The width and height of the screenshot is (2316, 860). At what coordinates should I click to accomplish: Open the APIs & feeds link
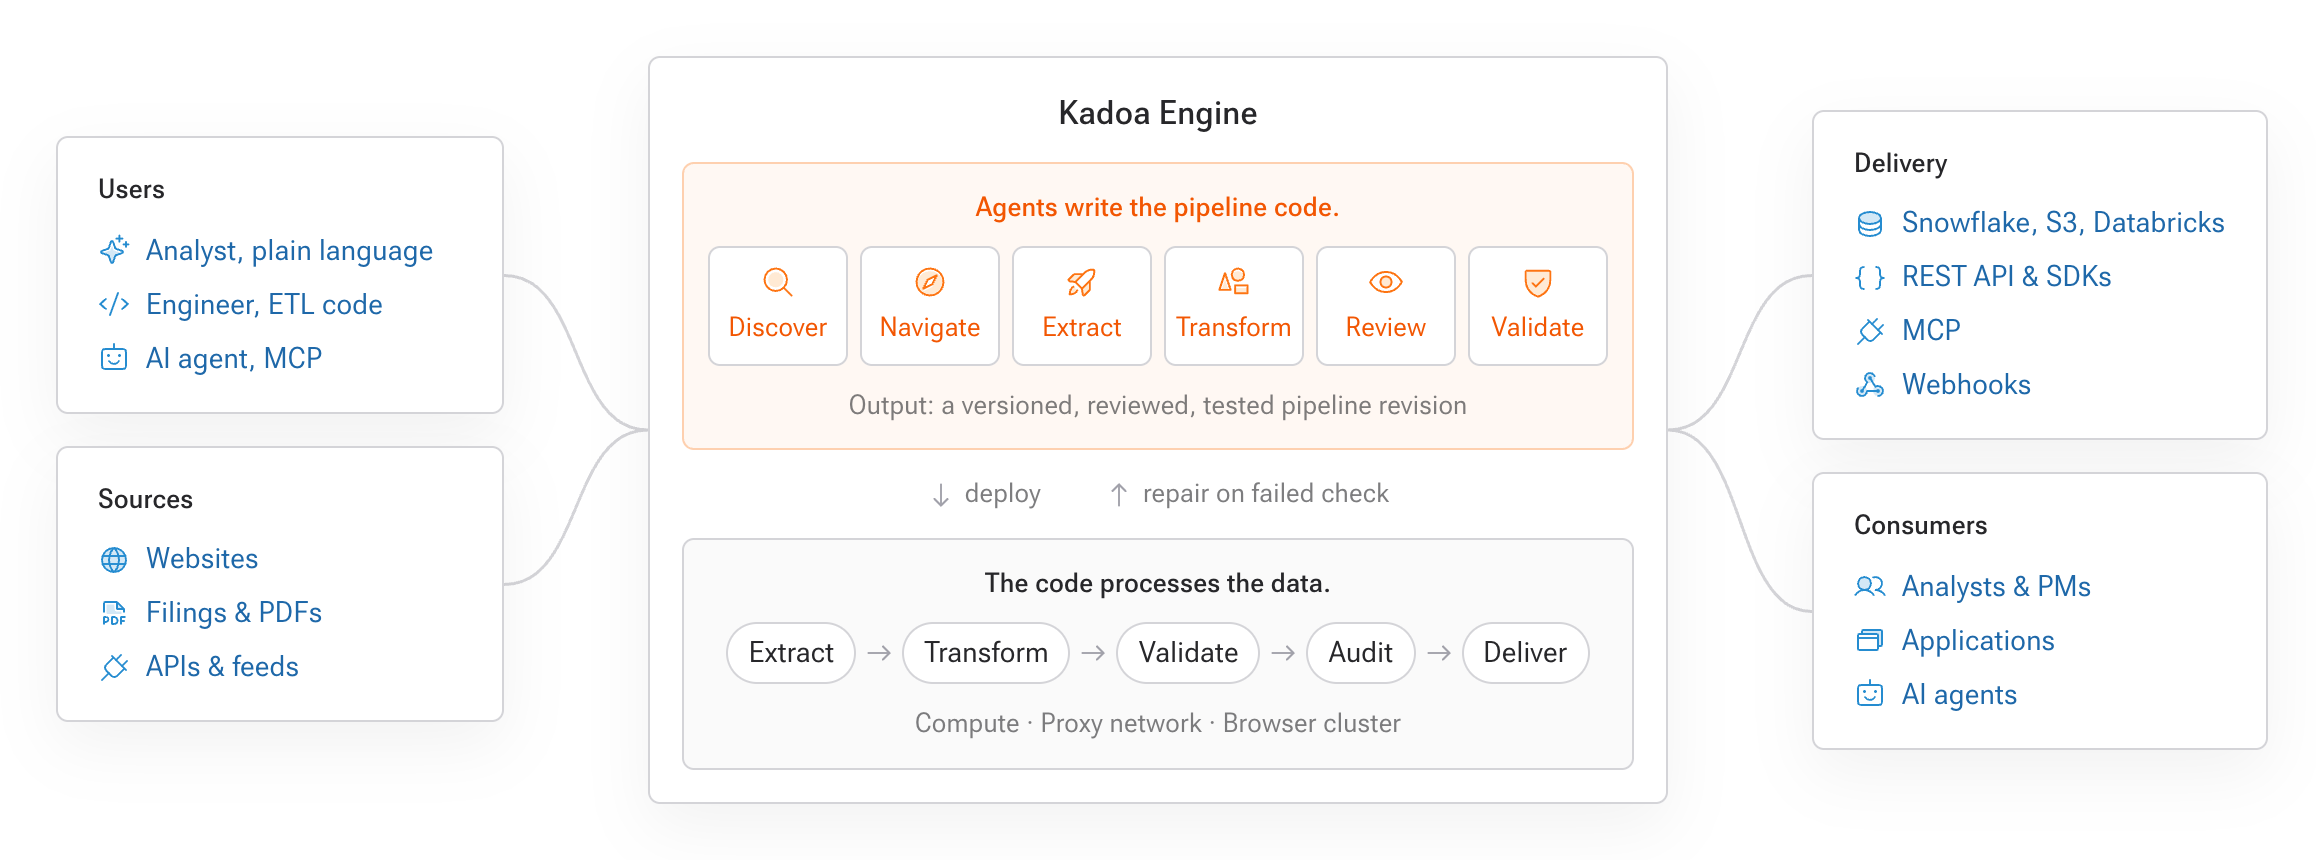point(222,667)
